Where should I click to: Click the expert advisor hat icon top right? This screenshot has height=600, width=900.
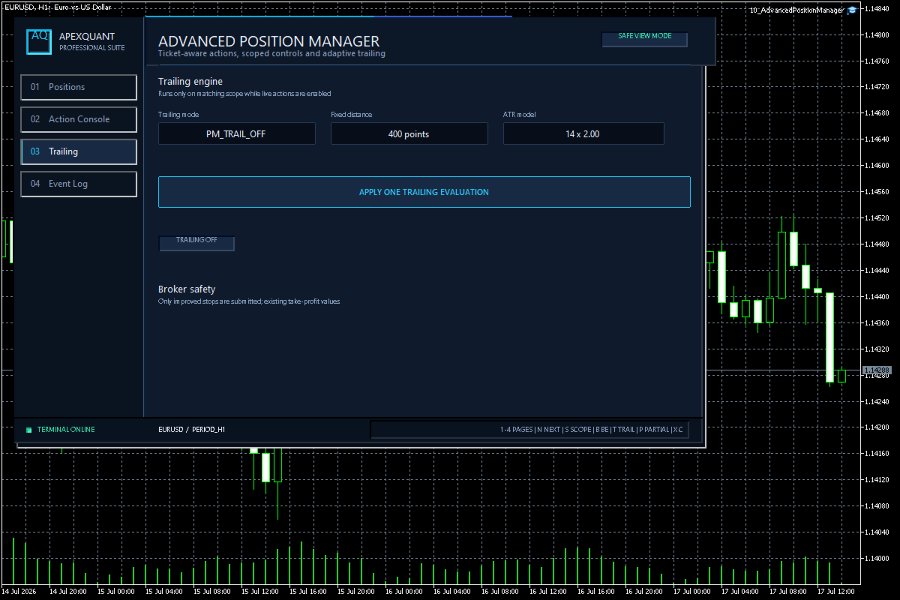852,10
